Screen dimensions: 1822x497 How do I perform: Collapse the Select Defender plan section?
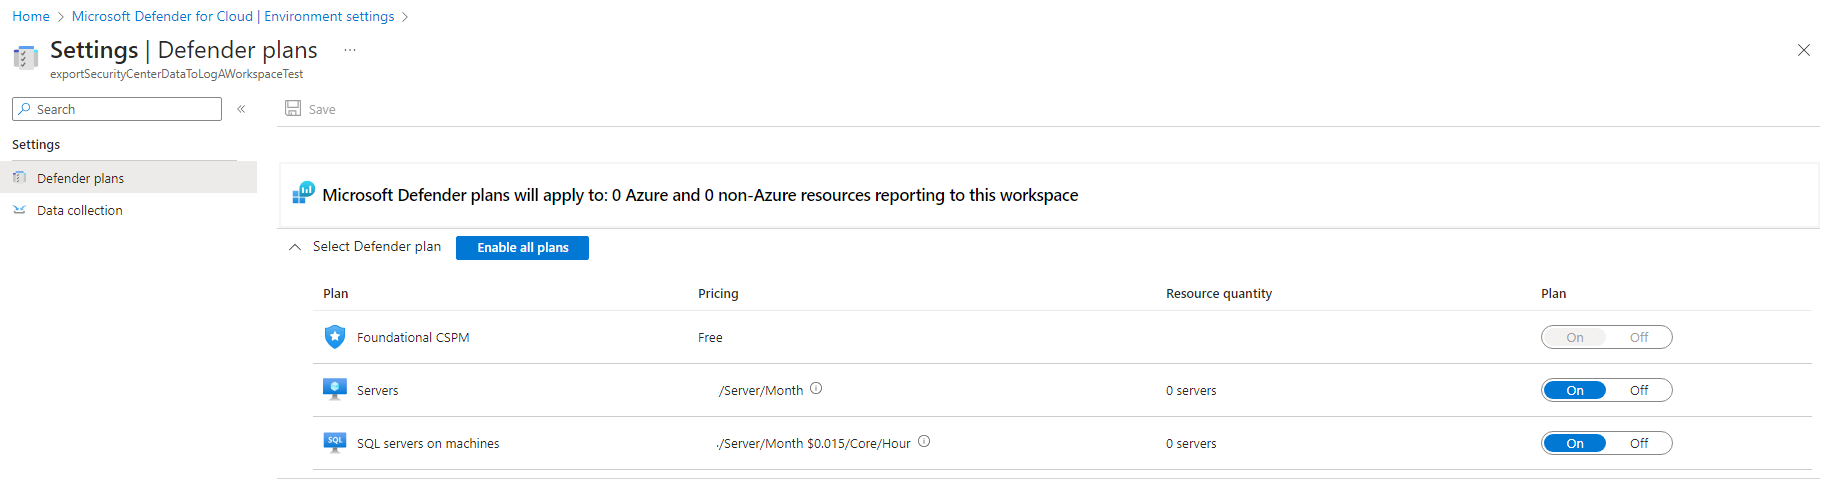295,247
